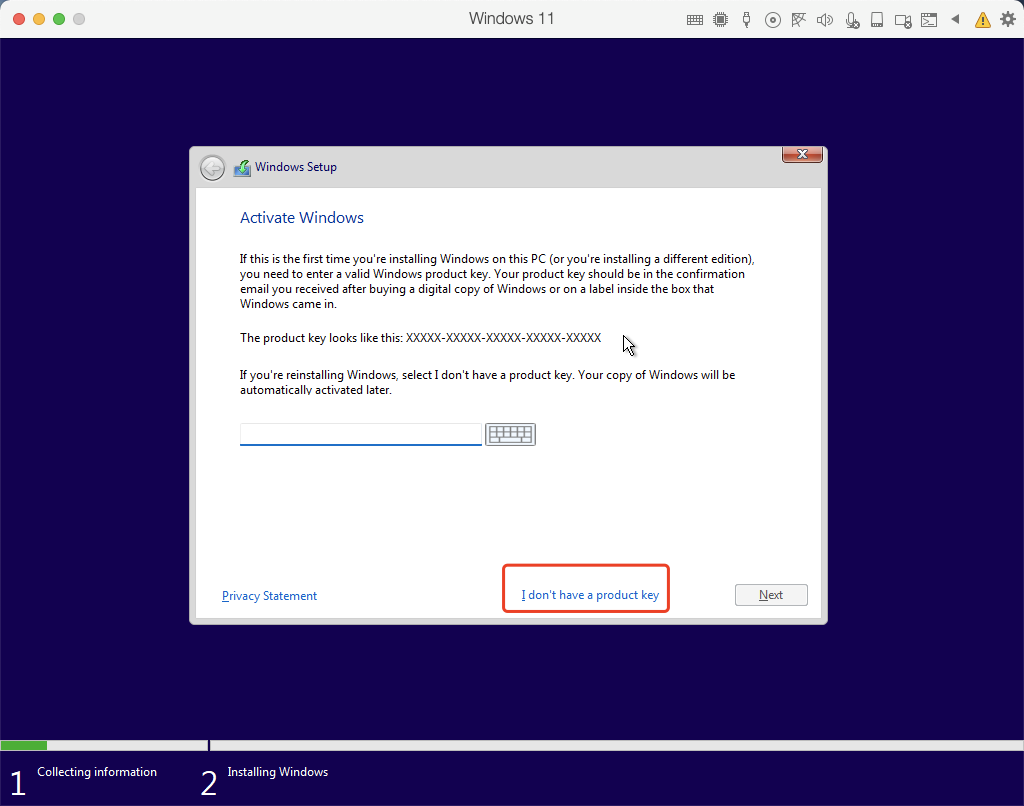Click the setup progress bar

(512, 745)
